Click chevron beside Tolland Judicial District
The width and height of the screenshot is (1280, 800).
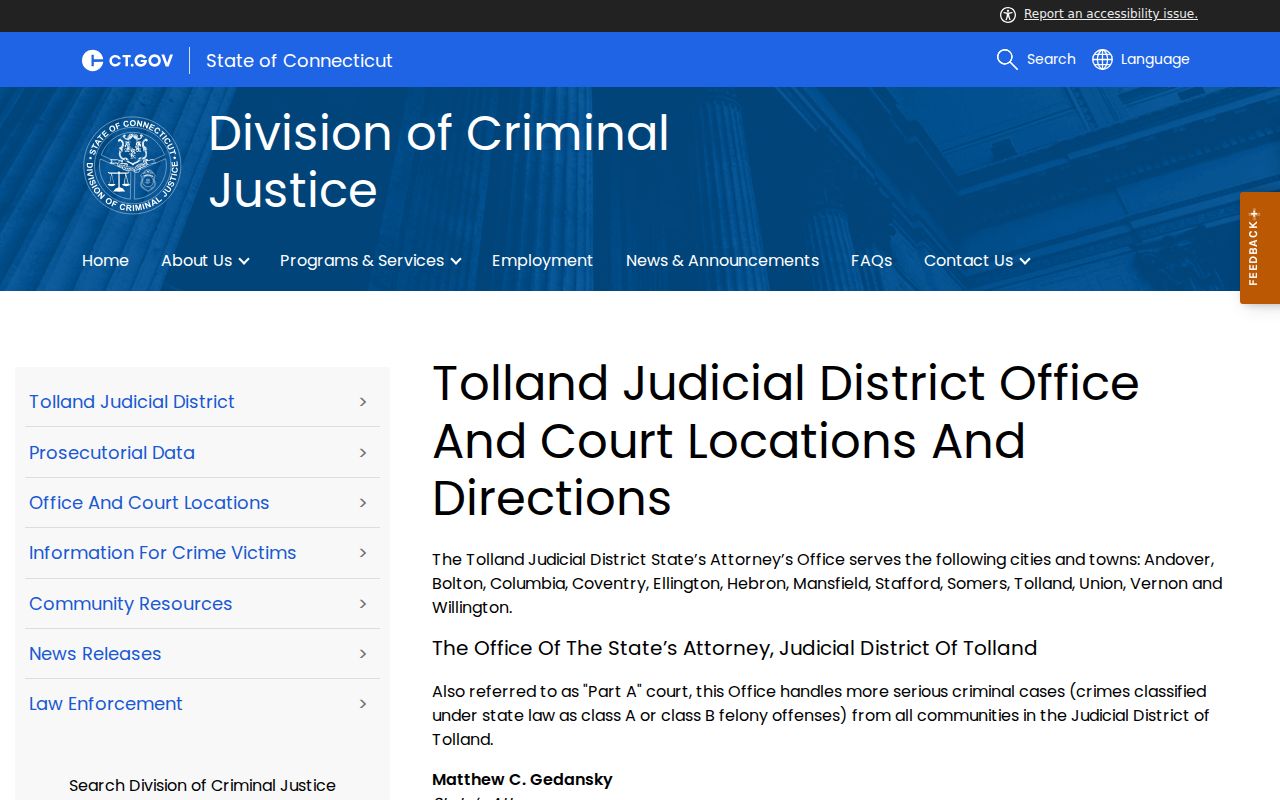(363, 401)
